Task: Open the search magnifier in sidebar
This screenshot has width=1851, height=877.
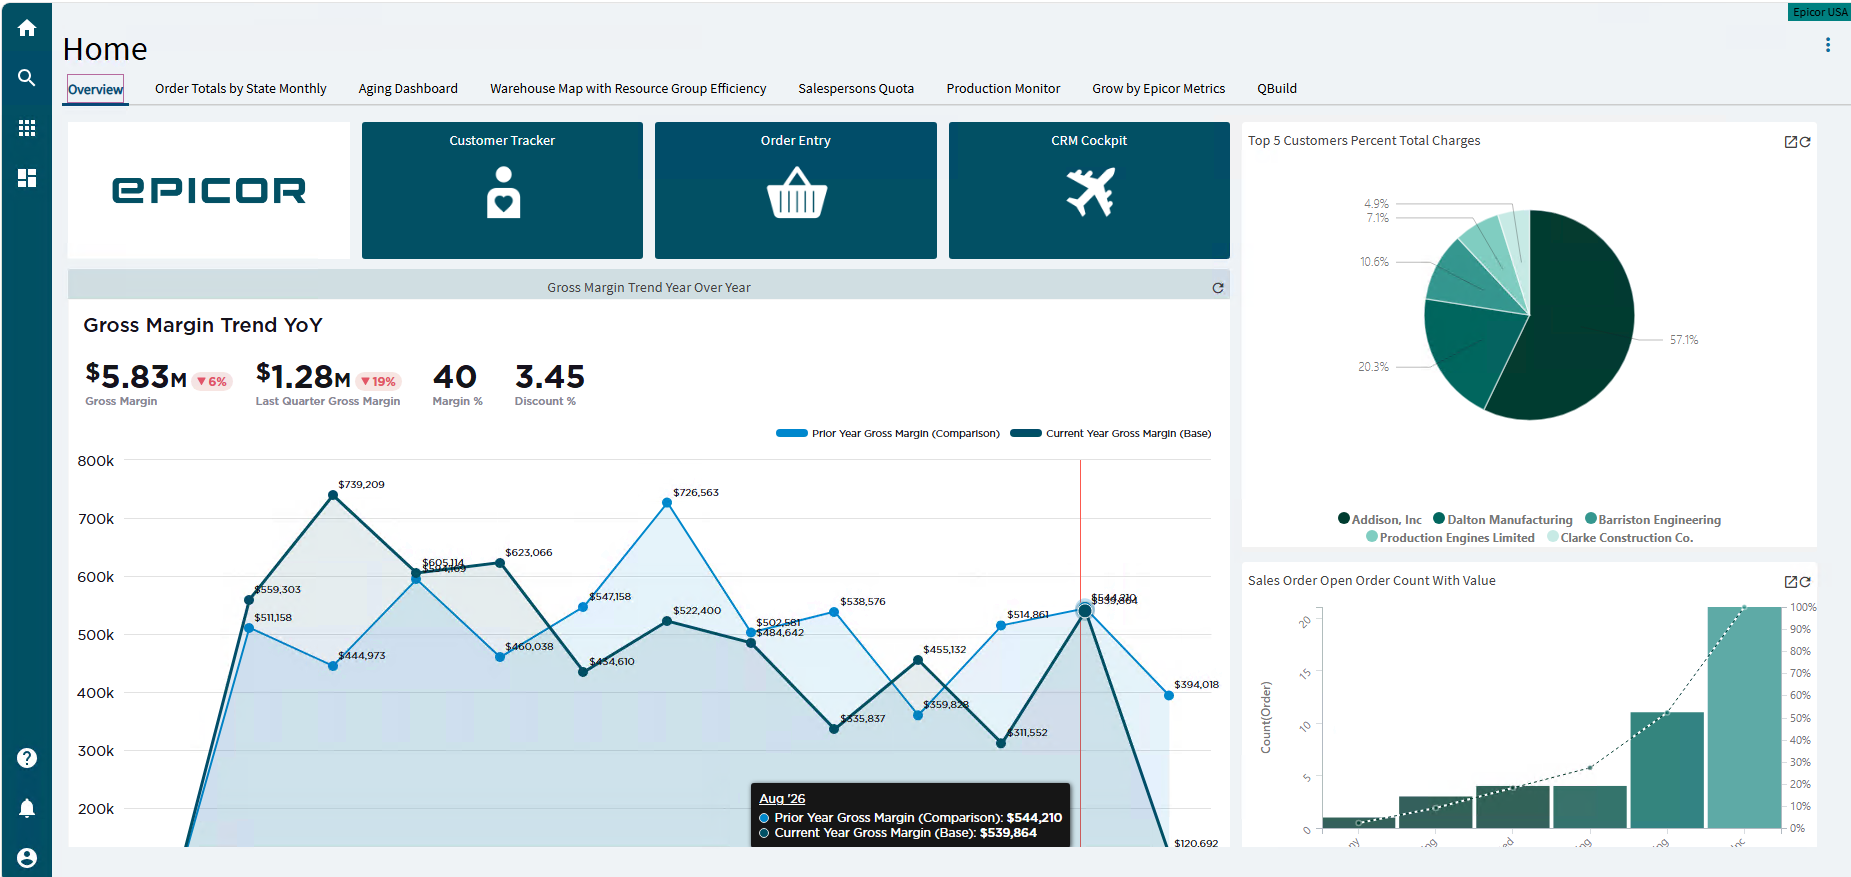Action: 27,78
